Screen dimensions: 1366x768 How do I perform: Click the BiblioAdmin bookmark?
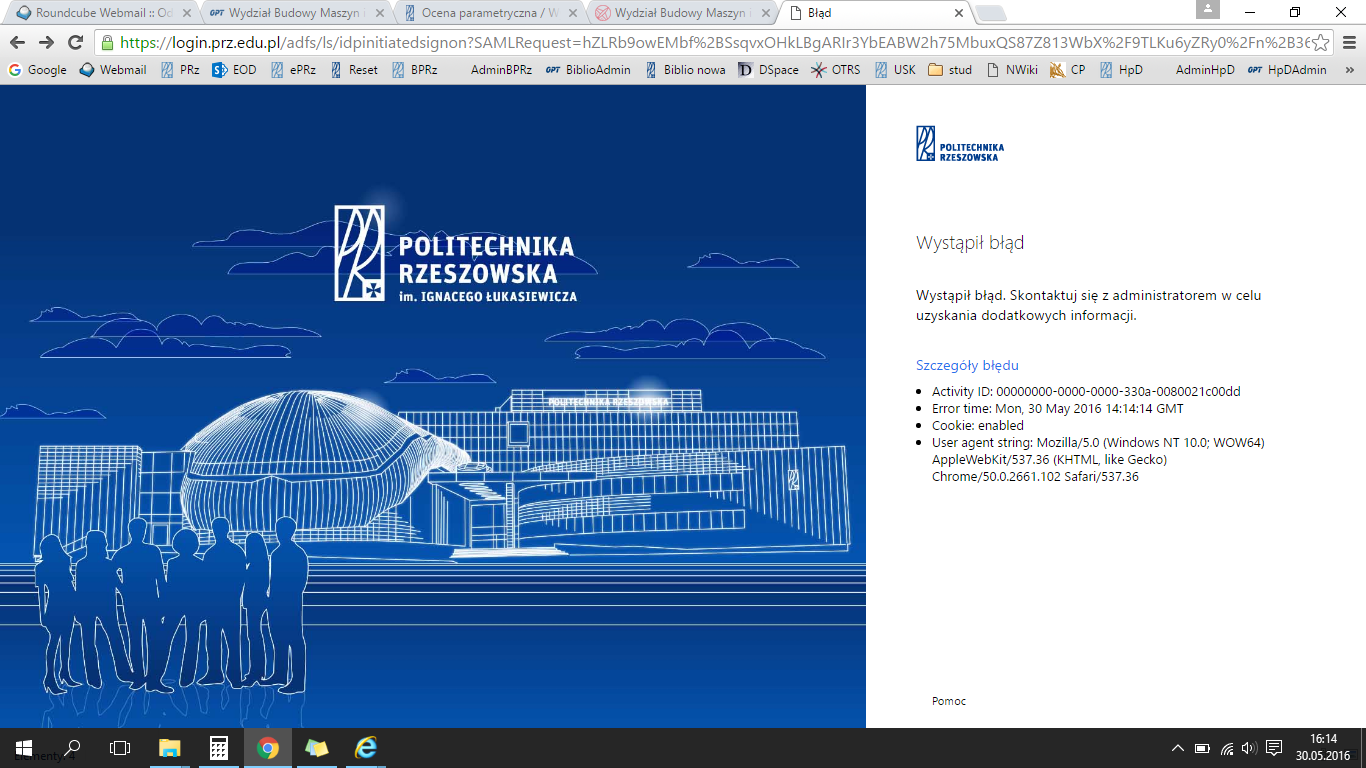588,70
